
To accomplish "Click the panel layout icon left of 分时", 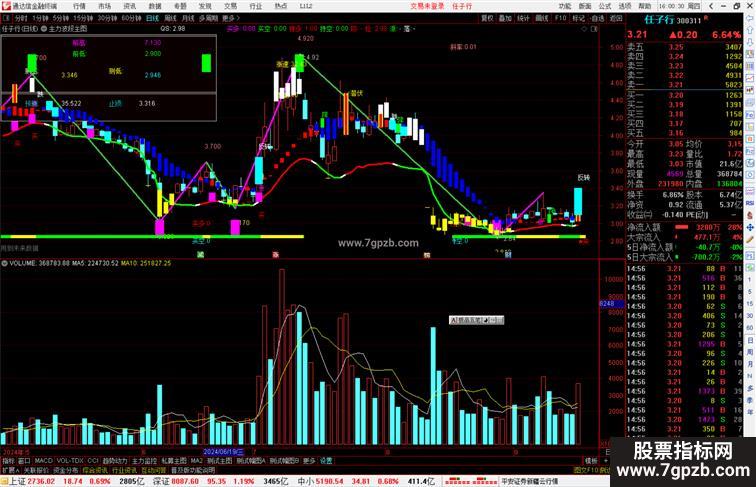I will tap(6, 18).
